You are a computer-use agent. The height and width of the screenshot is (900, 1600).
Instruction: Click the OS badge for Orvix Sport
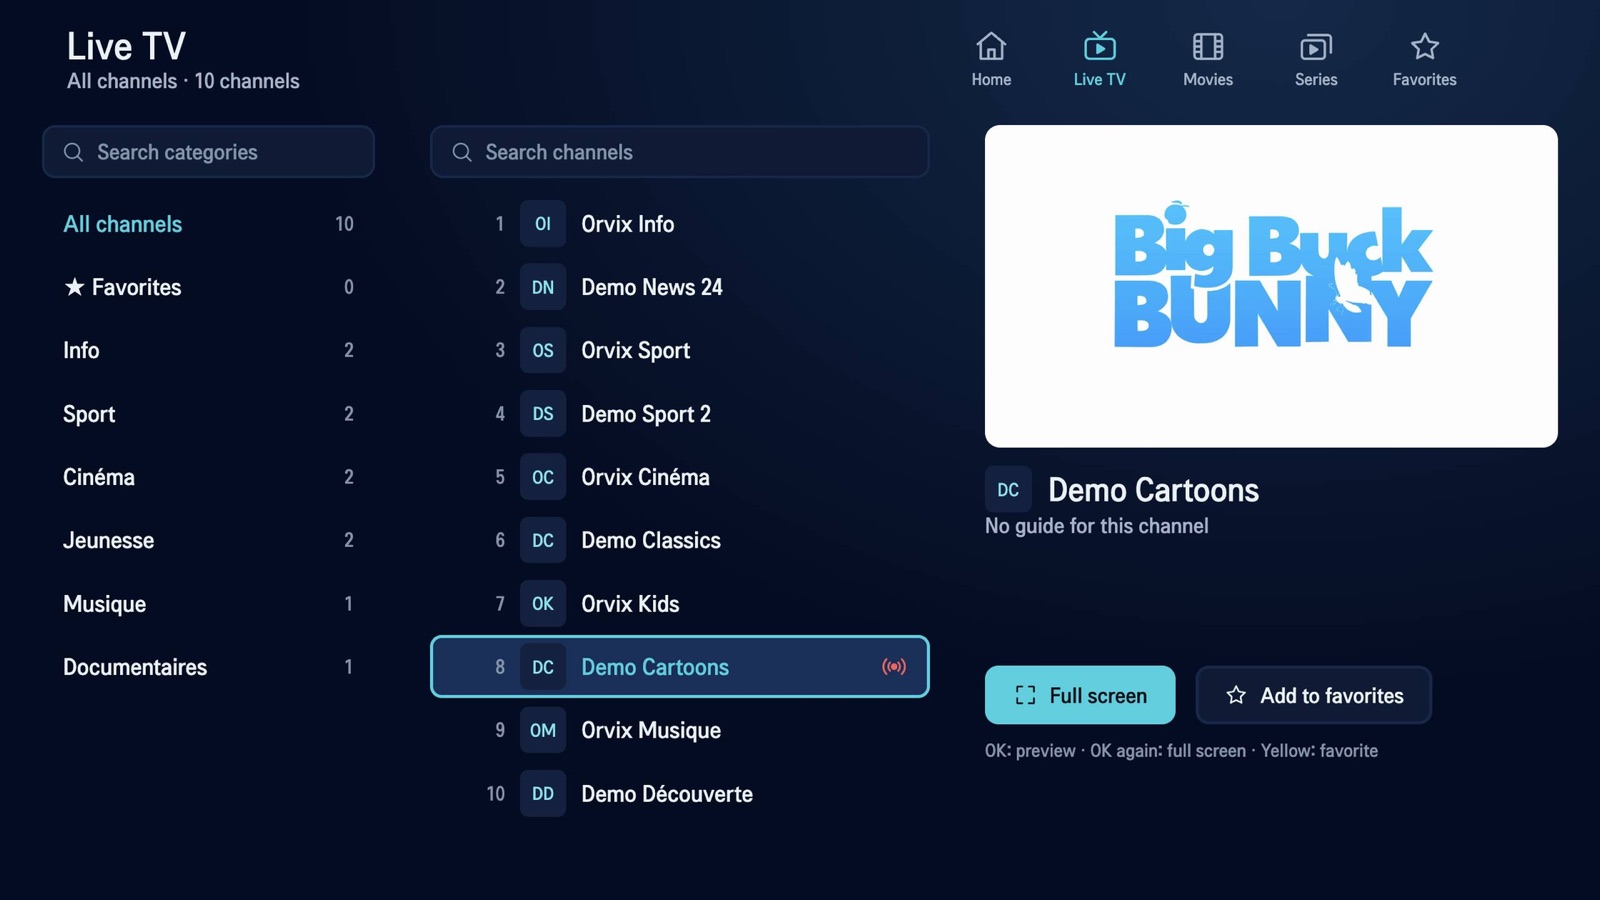(543, 350)
